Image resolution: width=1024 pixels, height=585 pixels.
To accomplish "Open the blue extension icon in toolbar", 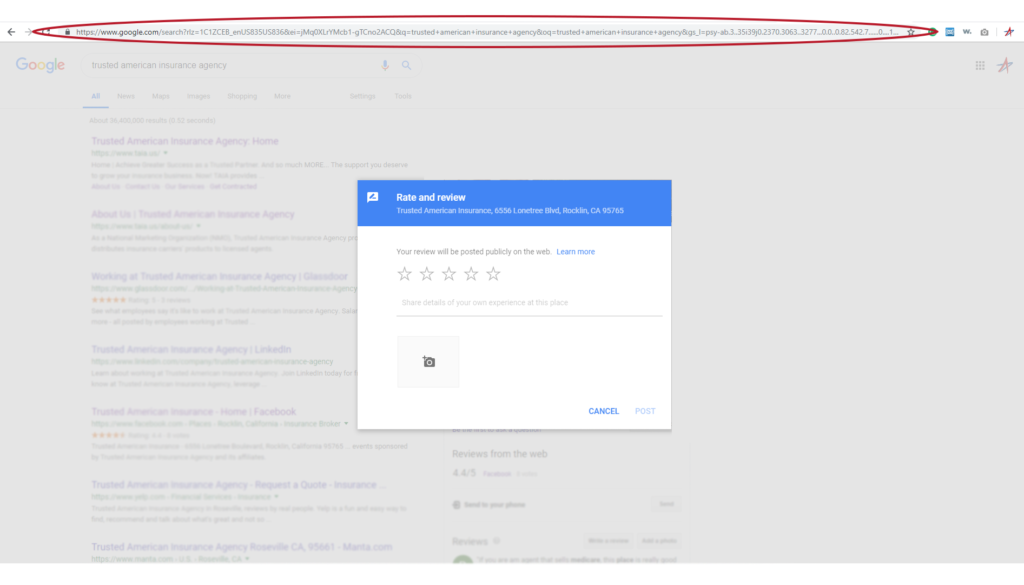I will tap(950, 31).
